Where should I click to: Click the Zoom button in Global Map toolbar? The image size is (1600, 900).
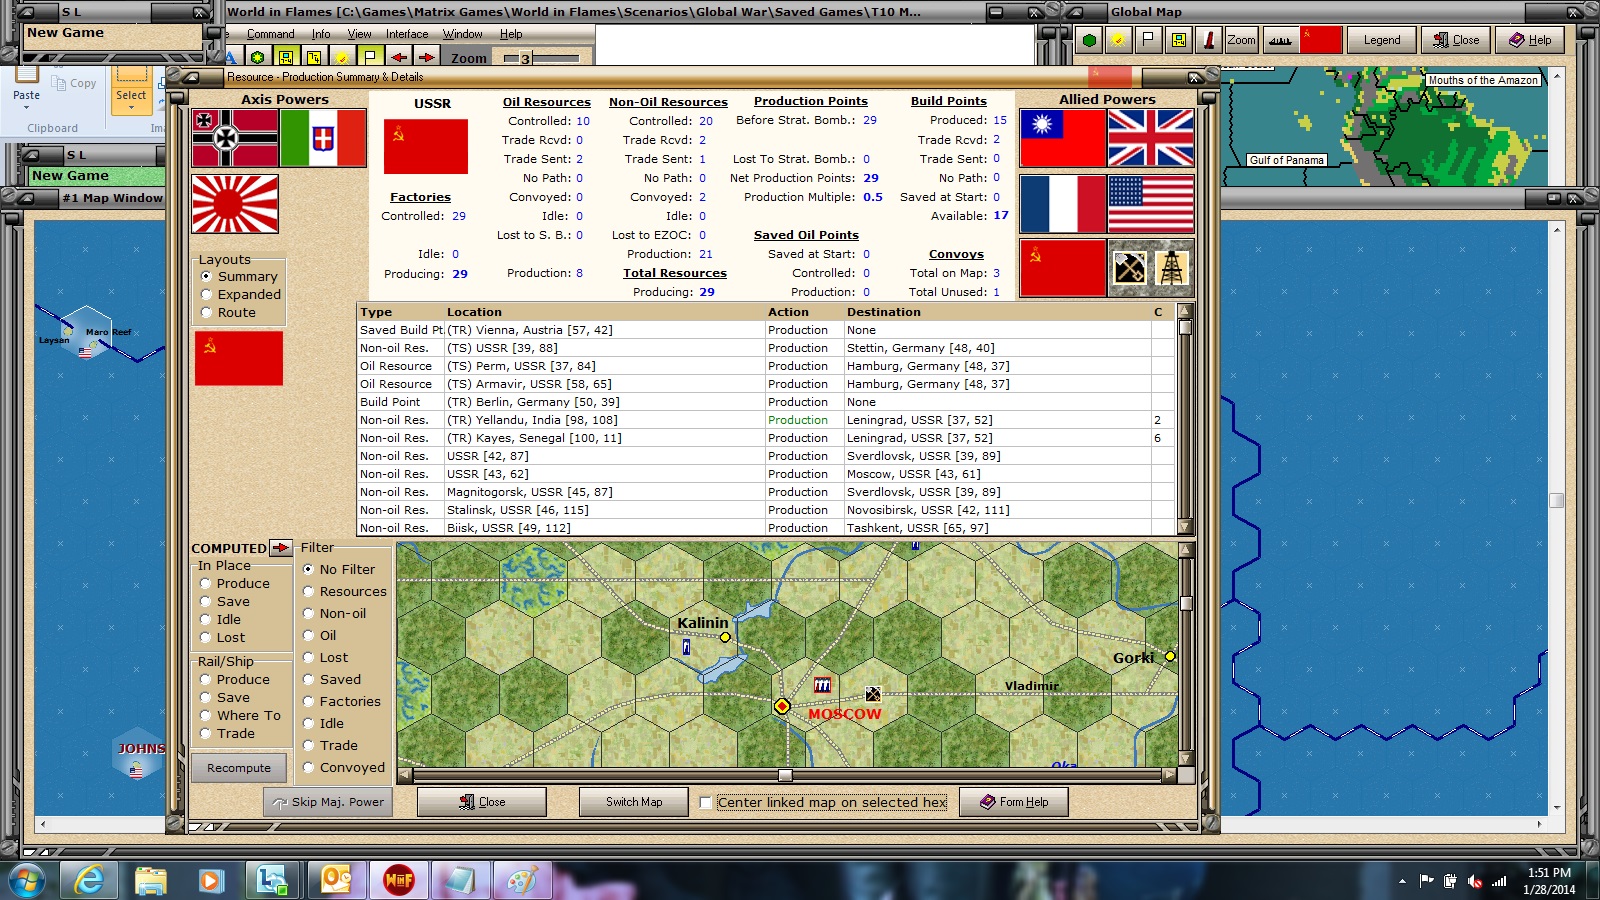tap(1241, 40)
